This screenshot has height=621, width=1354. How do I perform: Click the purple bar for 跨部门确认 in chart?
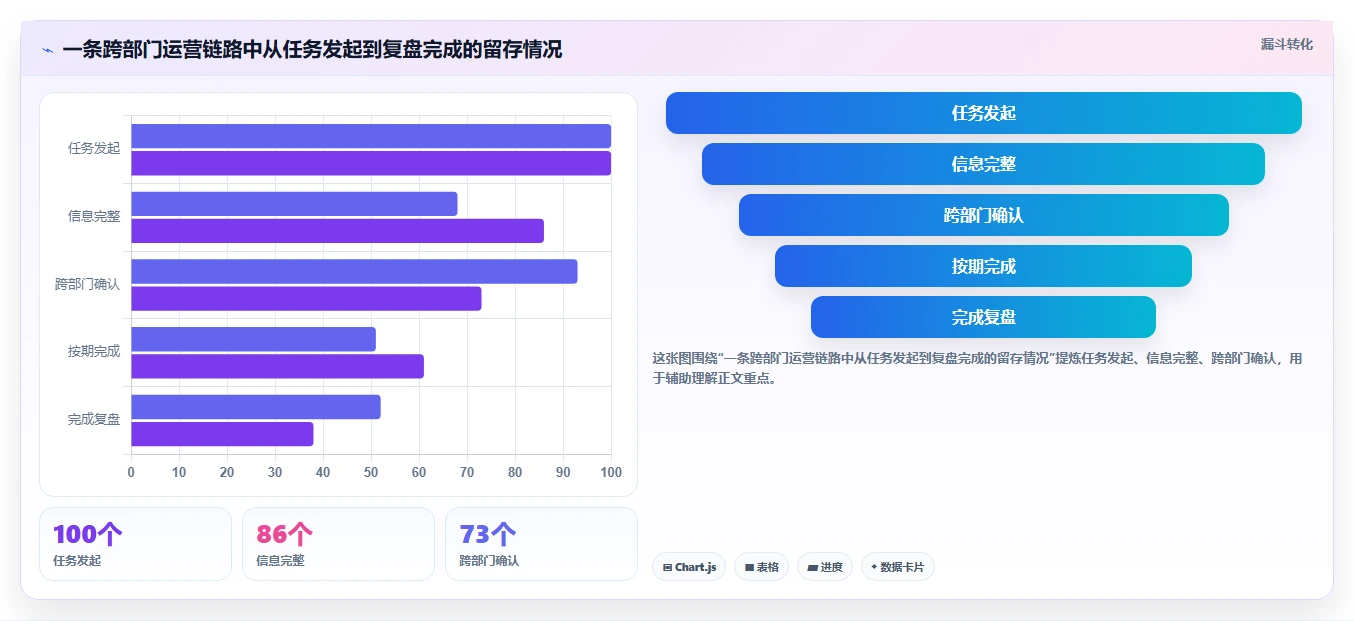point(306,298)
